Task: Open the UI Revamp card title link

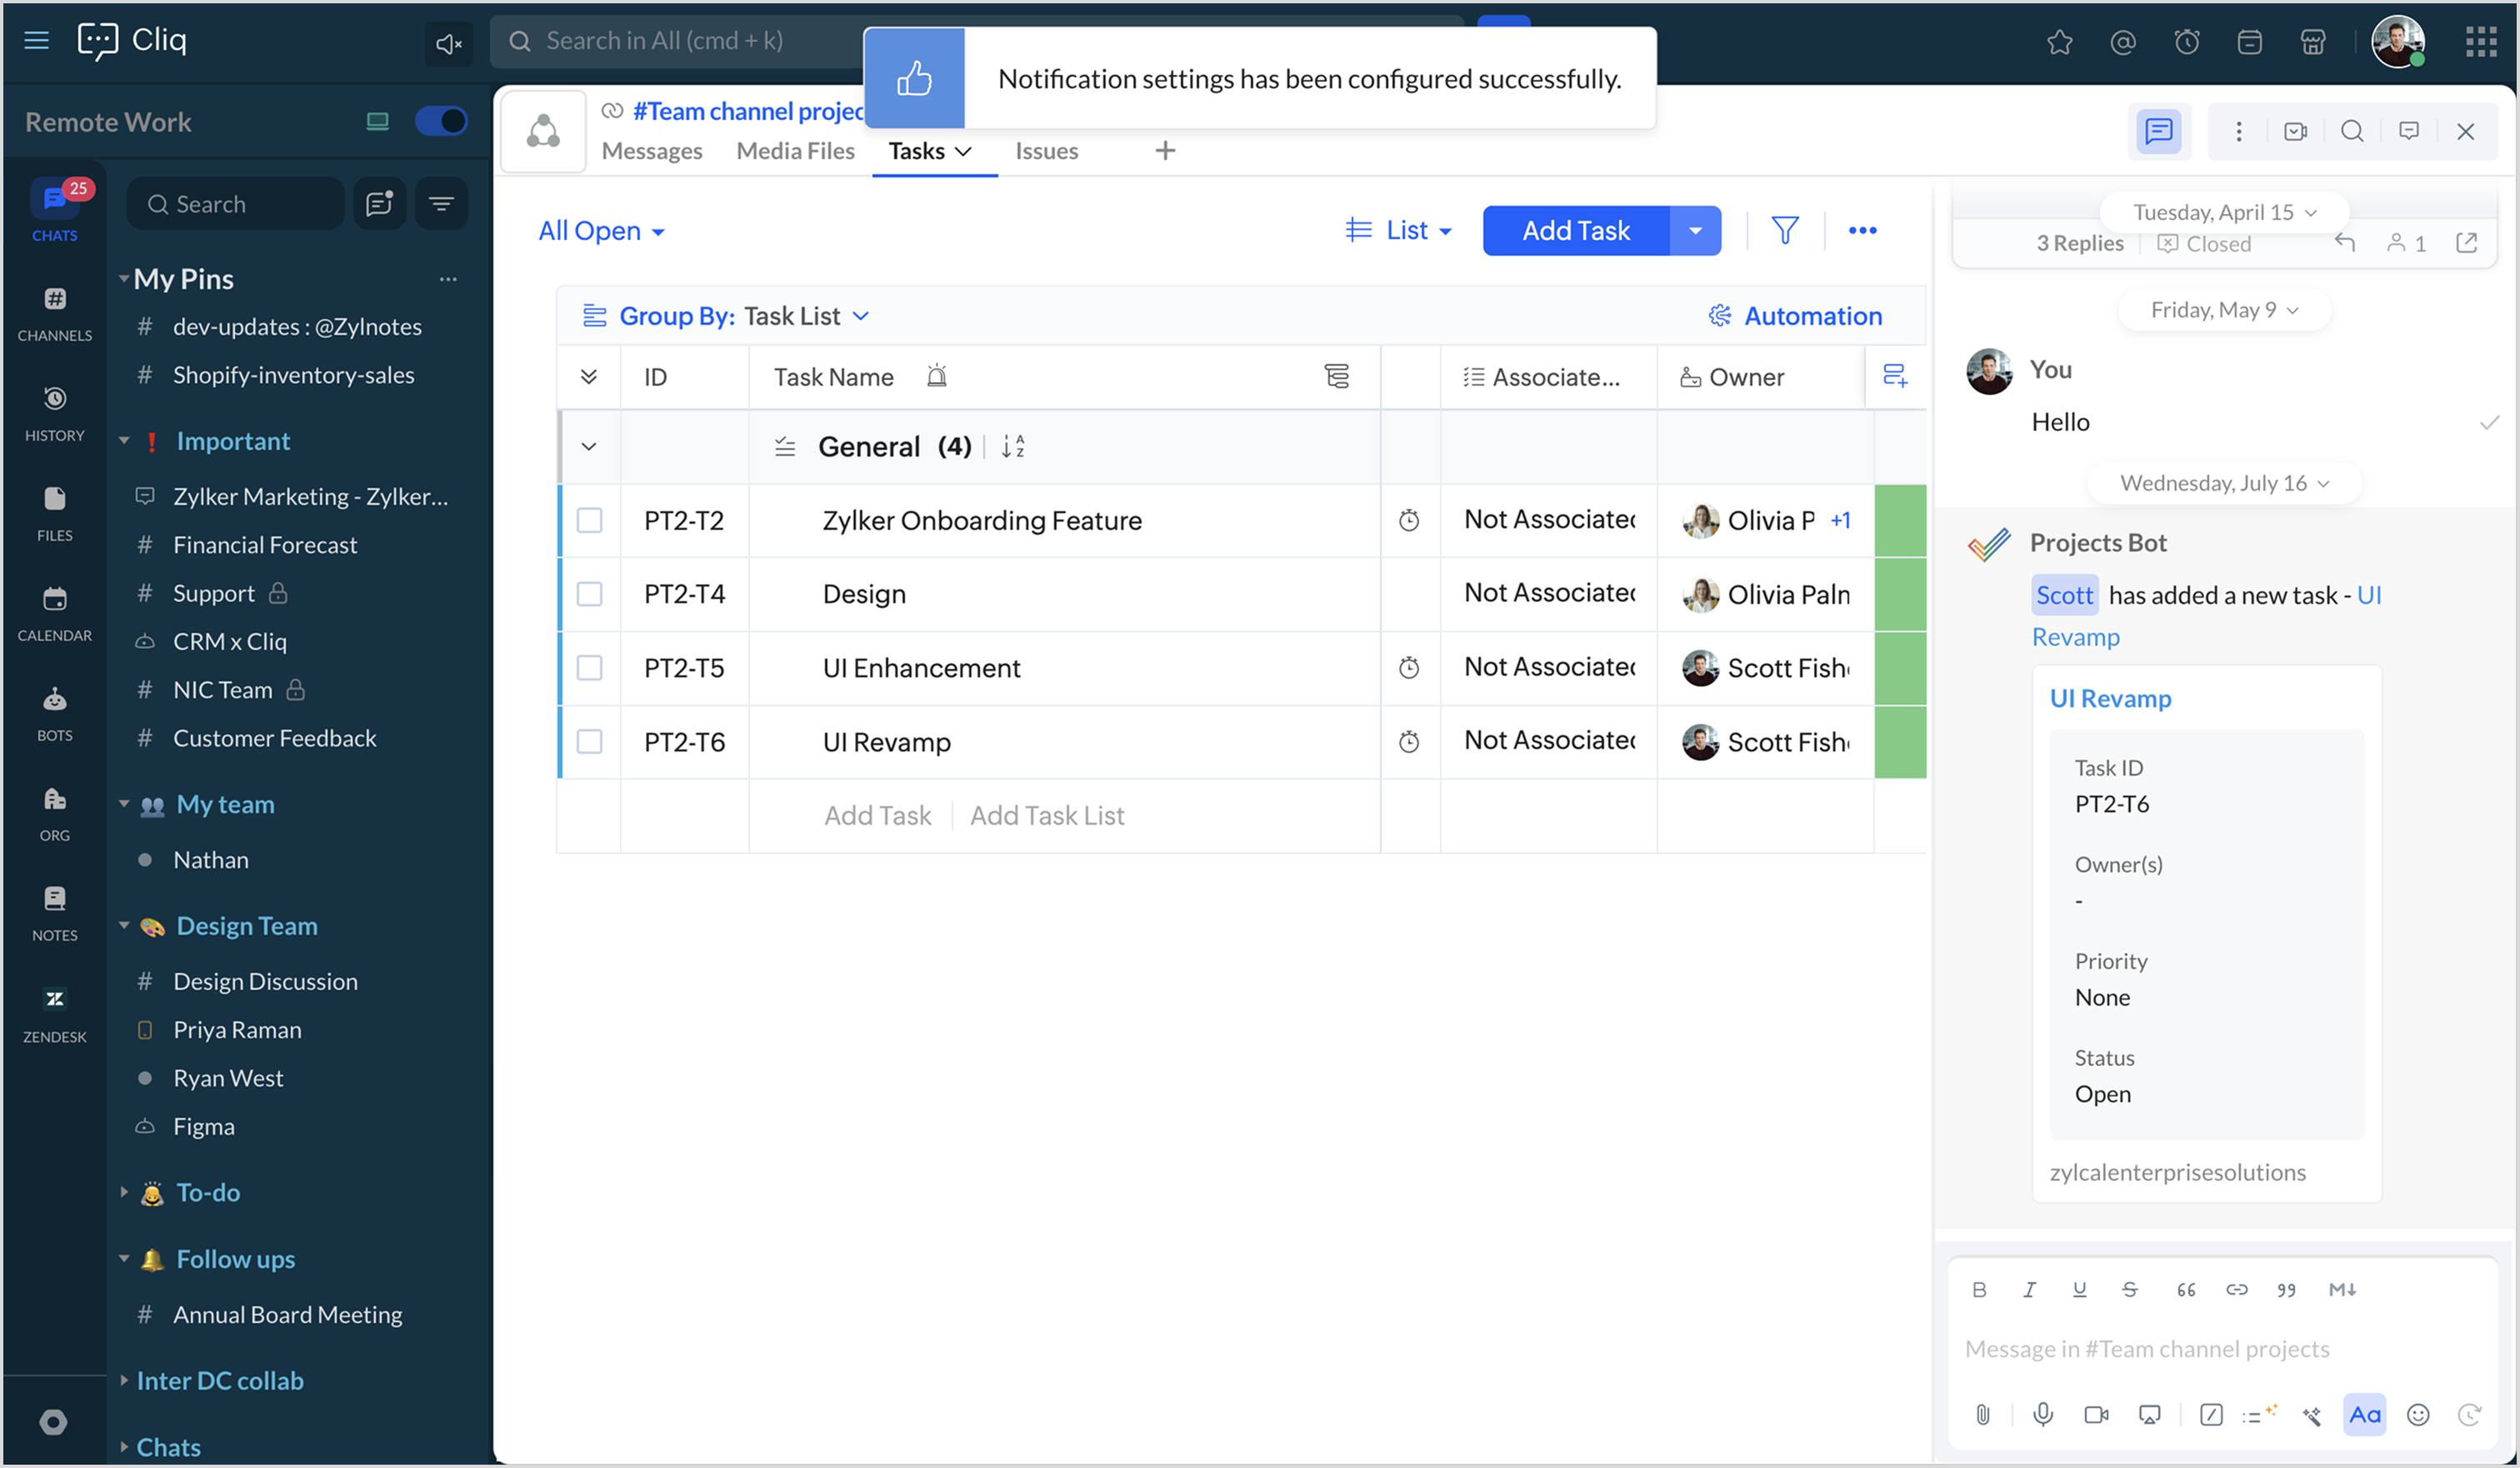Action: tap(2110, 698)
